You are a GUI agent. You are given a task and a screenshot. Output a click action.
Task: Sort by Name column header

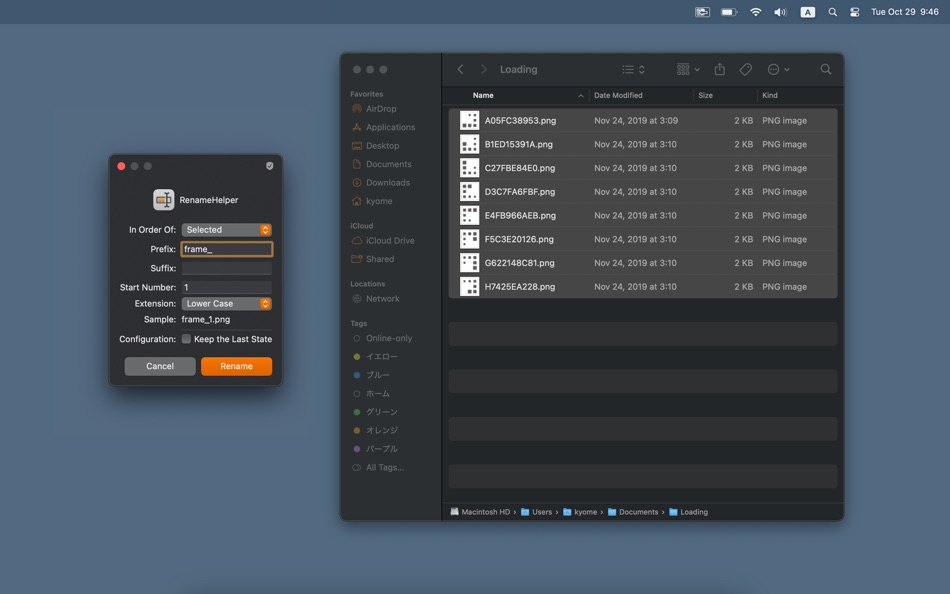pos(483,95)
